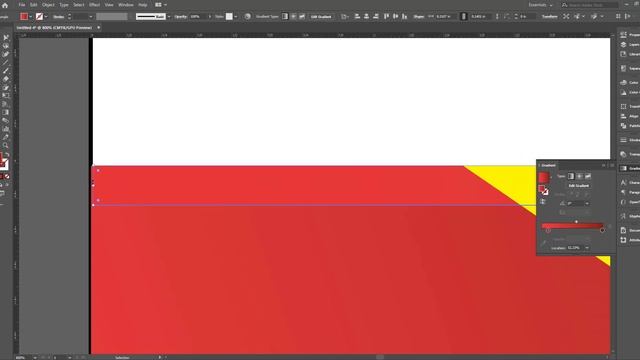Select the Paintbrush tool
This screenshot has width=640, height=360.
point(6,71)
